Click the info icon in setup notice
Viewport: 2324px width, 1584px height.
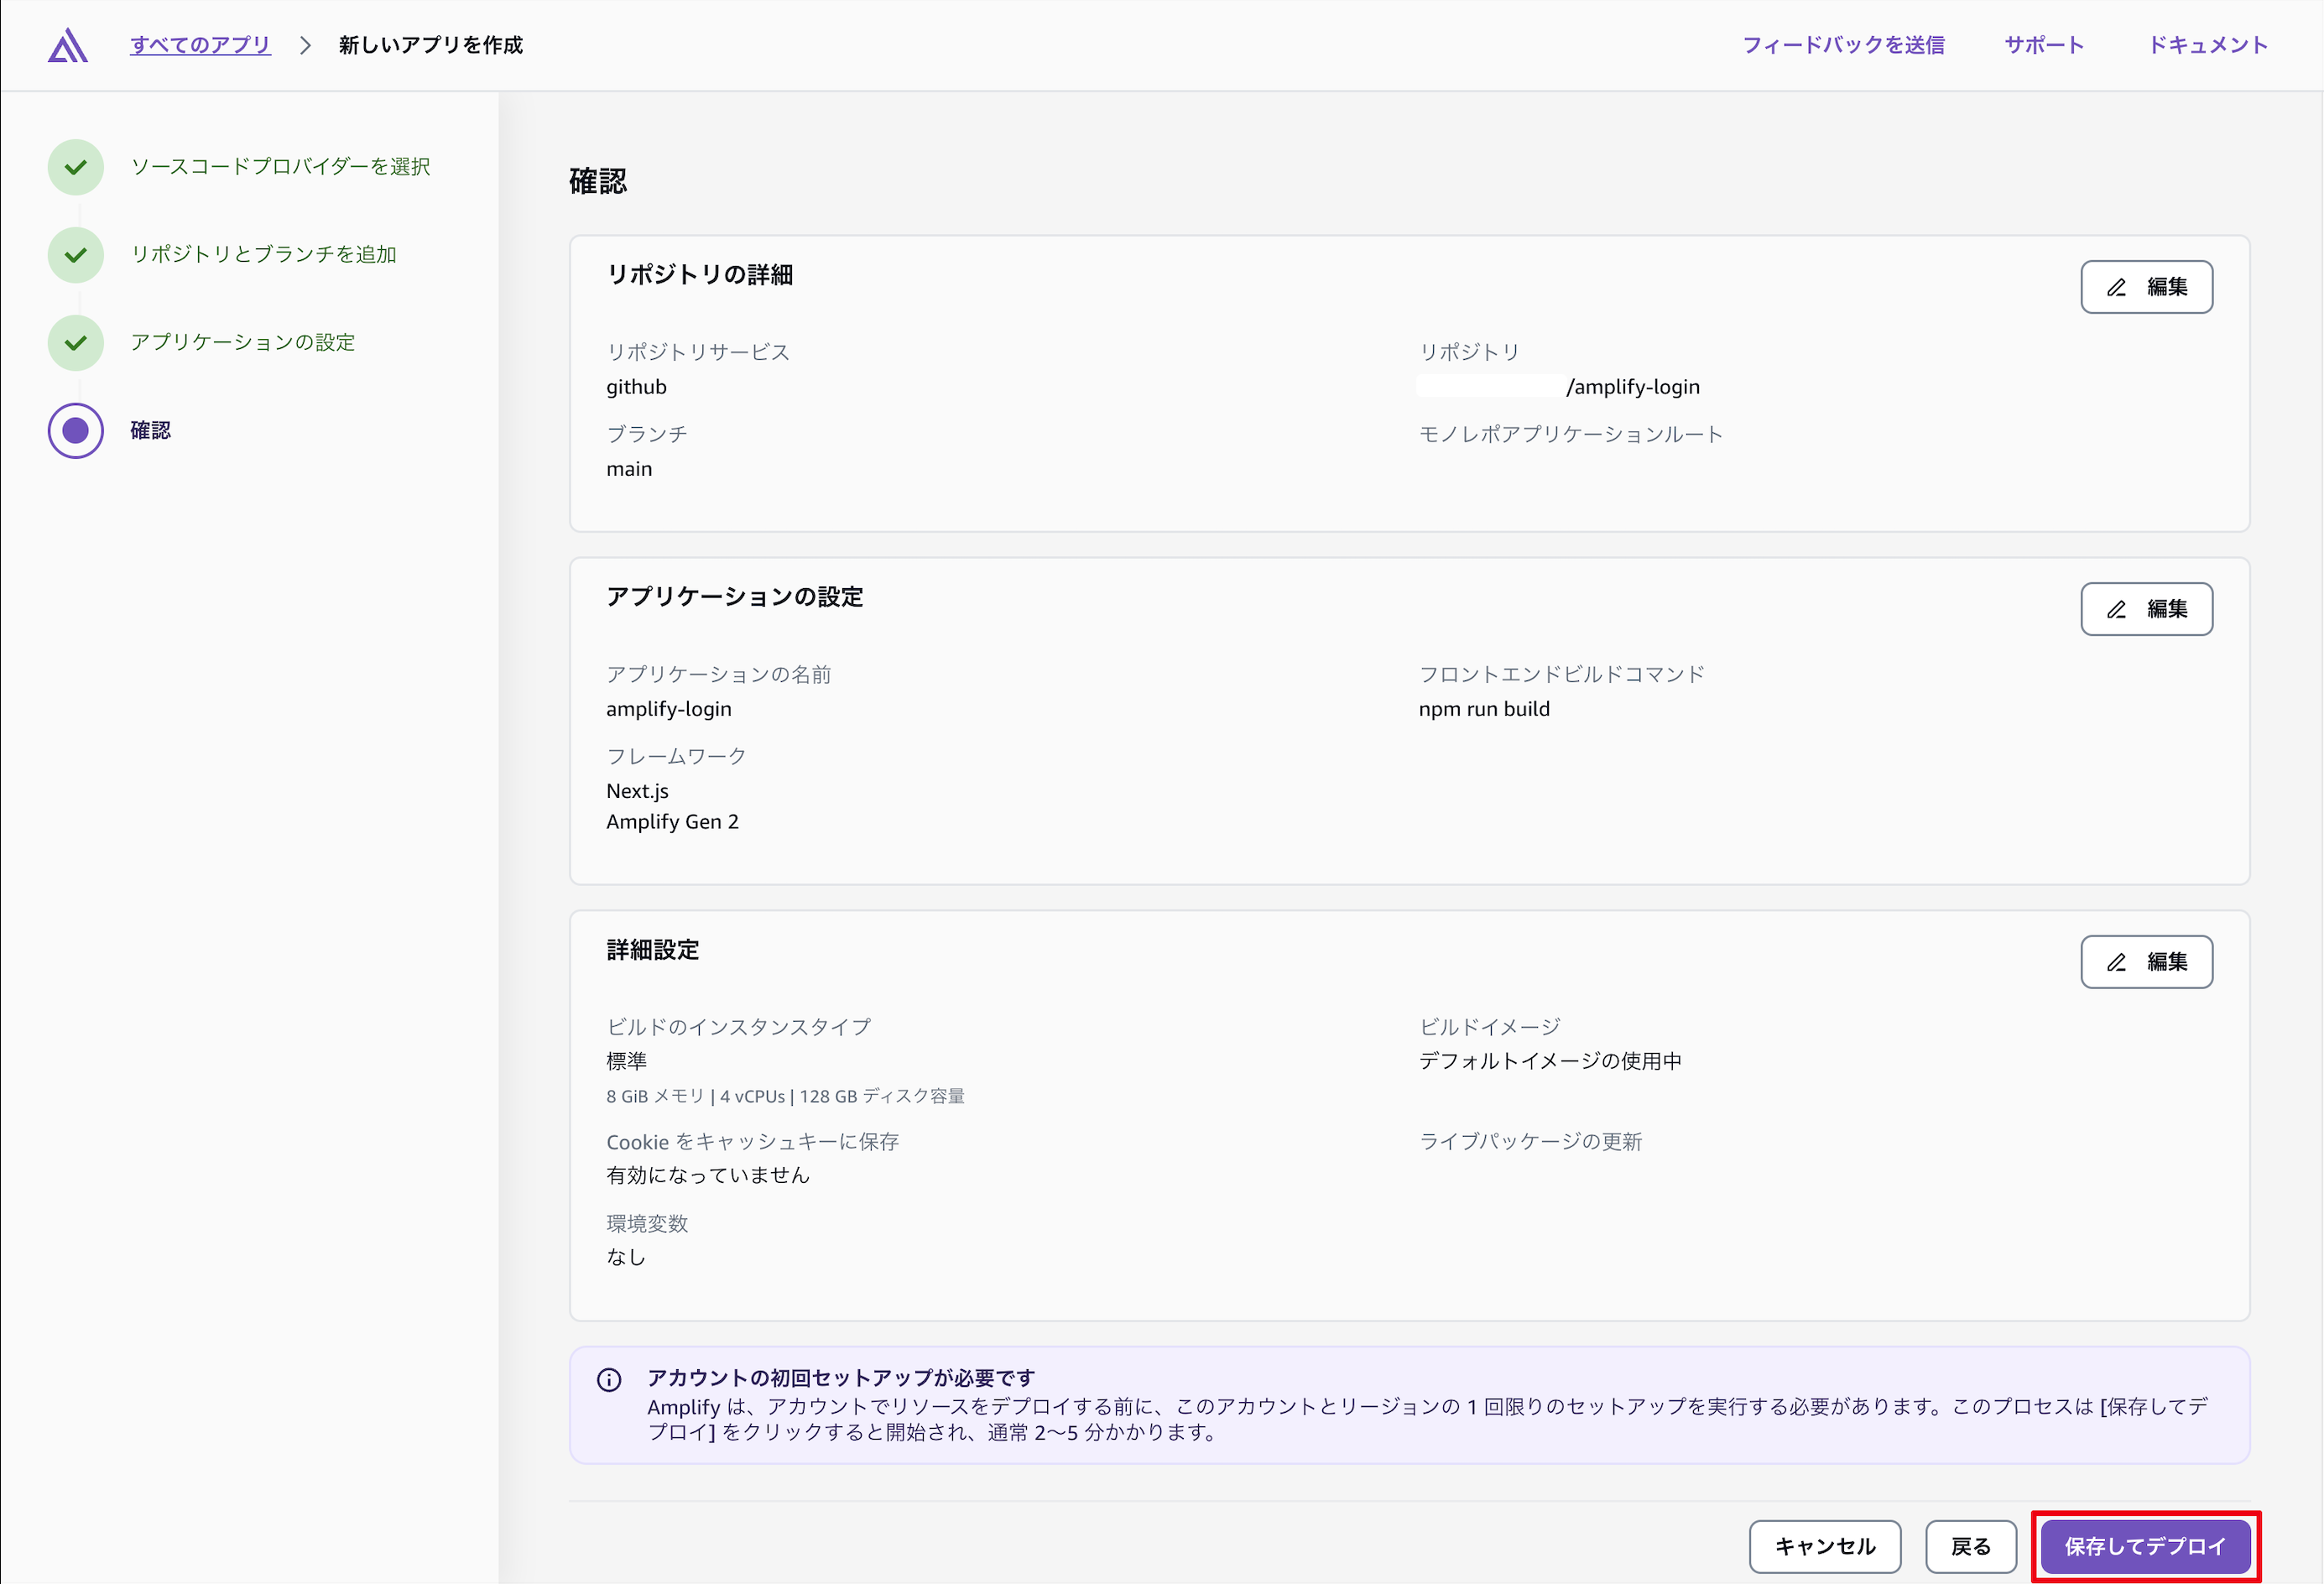(609, 1380)
